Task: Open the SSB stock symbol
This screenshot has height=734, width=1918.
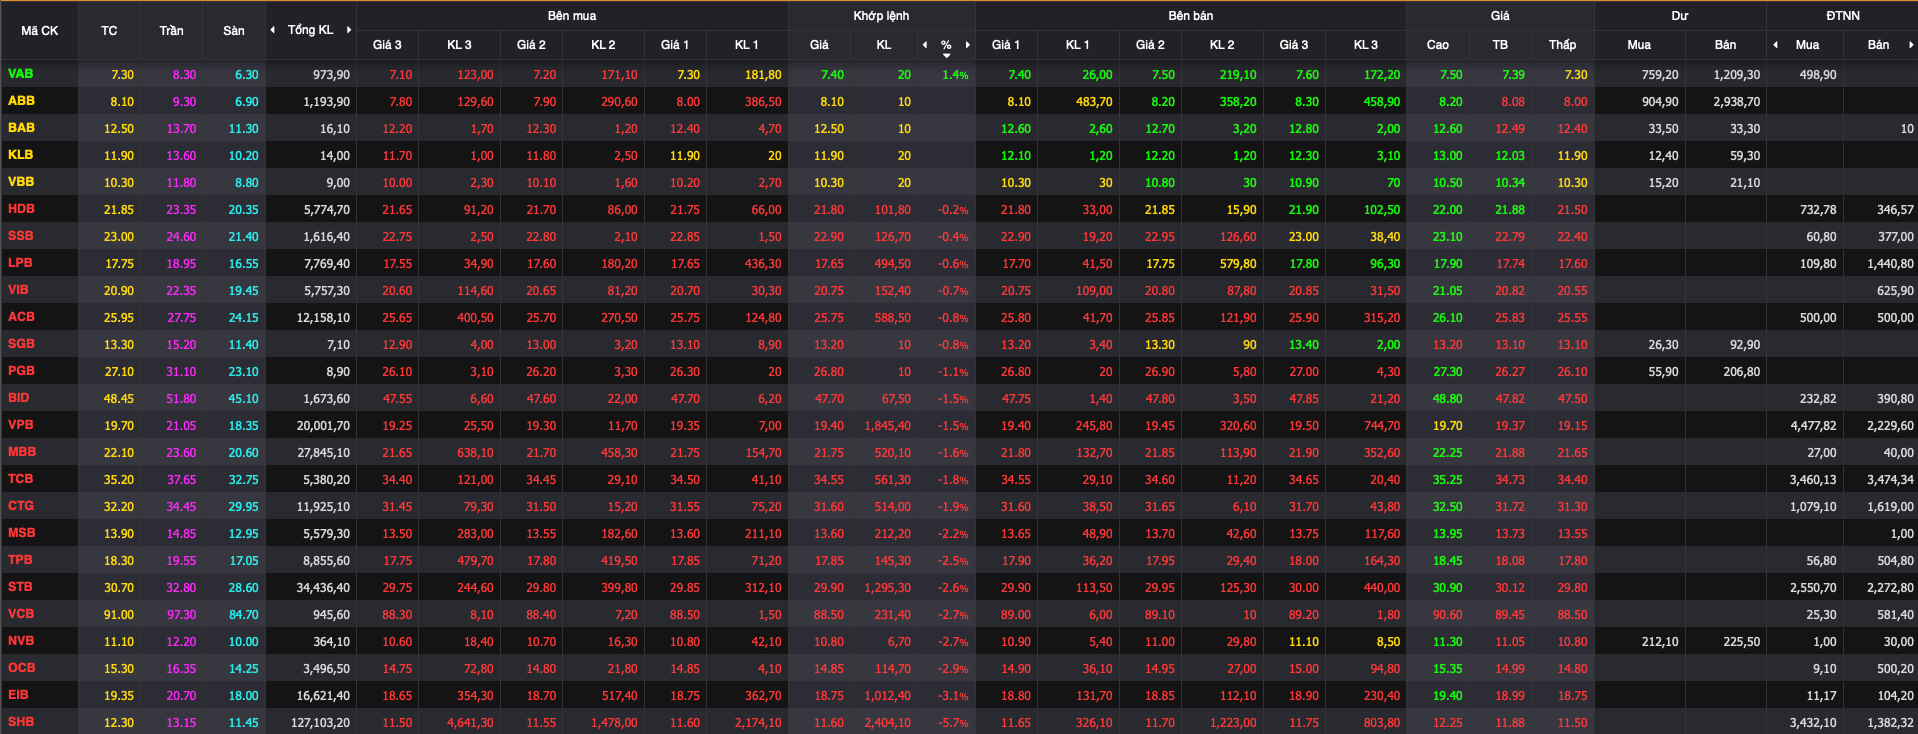Action: (20, 236)
